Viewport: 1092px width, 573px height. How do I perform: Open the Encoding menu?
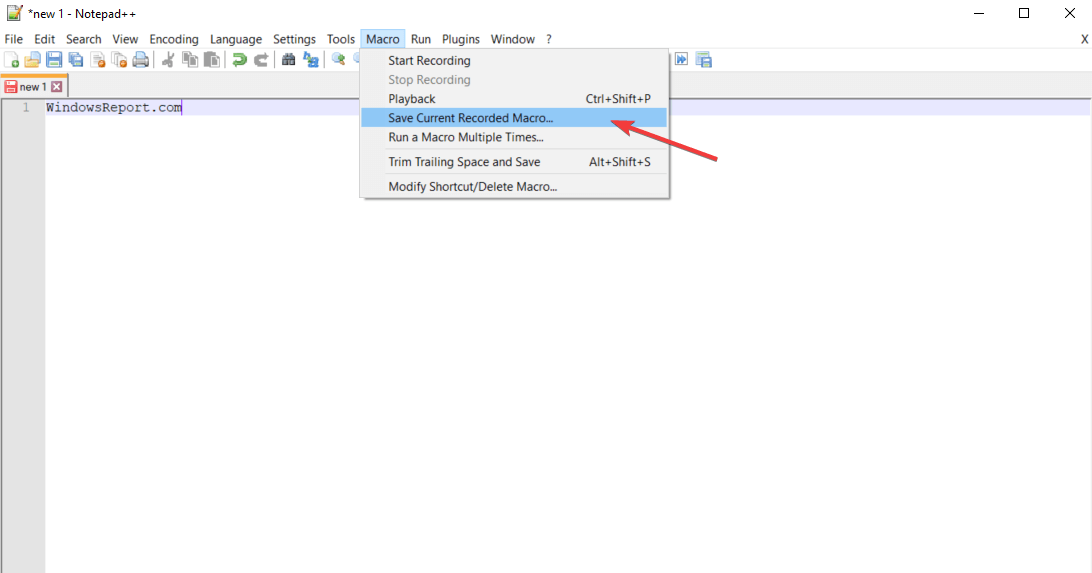pos(174,39)
